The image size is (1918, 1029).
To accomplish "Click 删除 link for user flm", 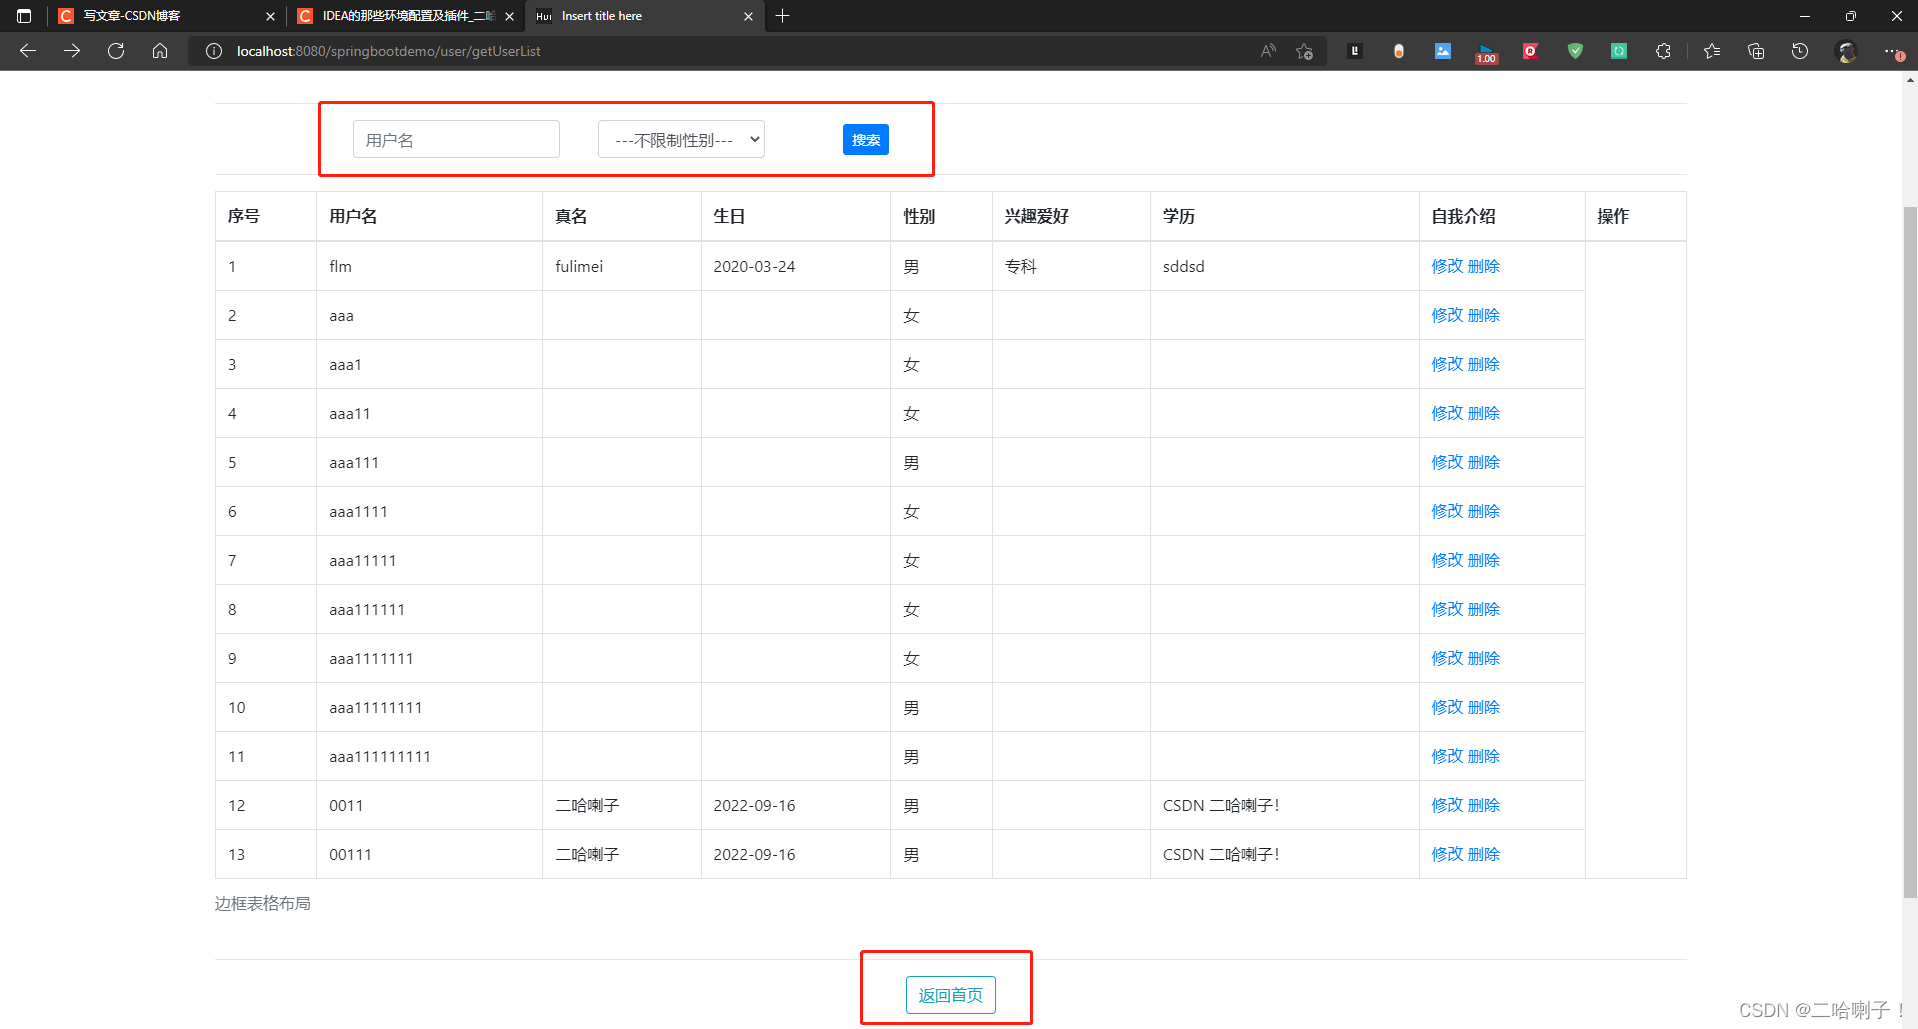I will pos(1484,266).
